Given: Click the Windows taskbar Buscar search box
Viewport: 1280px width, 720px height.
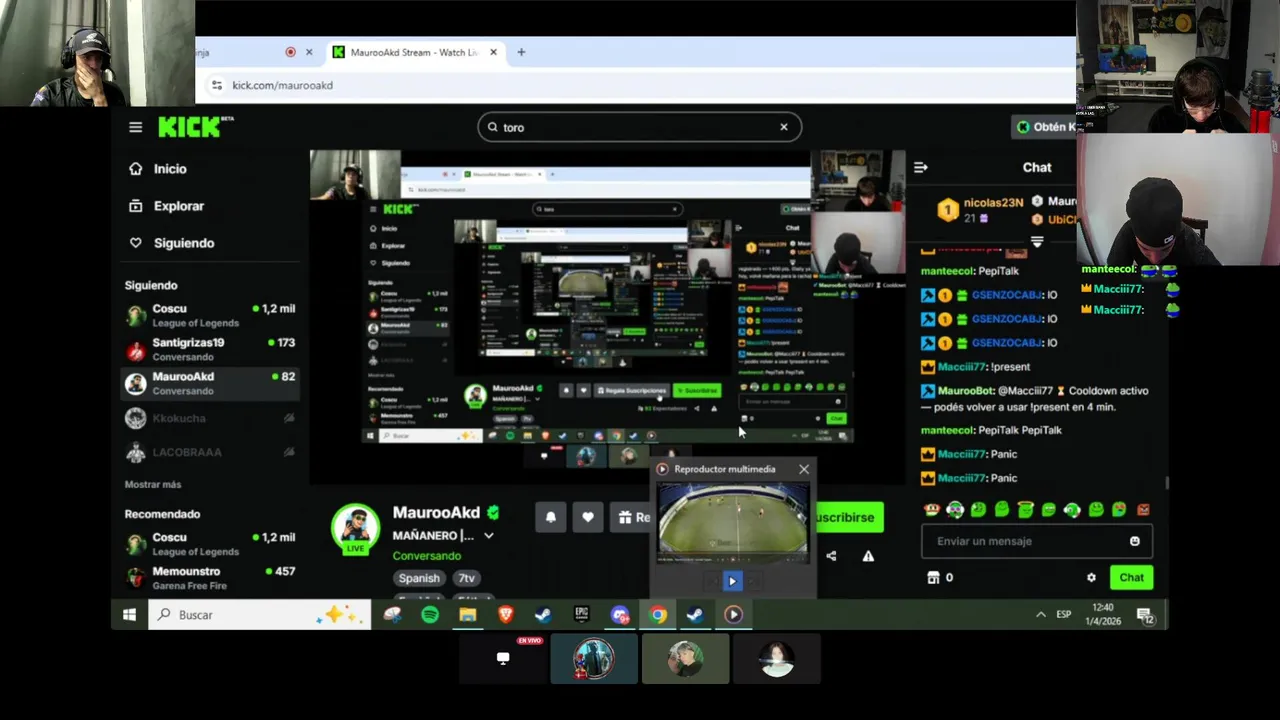Looking at the screenshot, I should pyautogui.click(x=260, y=615).
